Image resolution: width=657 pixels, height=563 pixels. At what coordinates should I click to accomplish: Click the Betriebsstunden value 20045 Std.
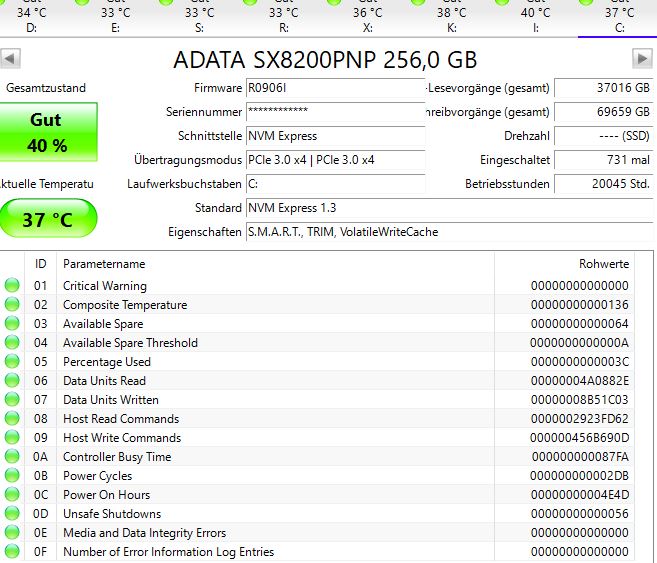pos(604,183)
